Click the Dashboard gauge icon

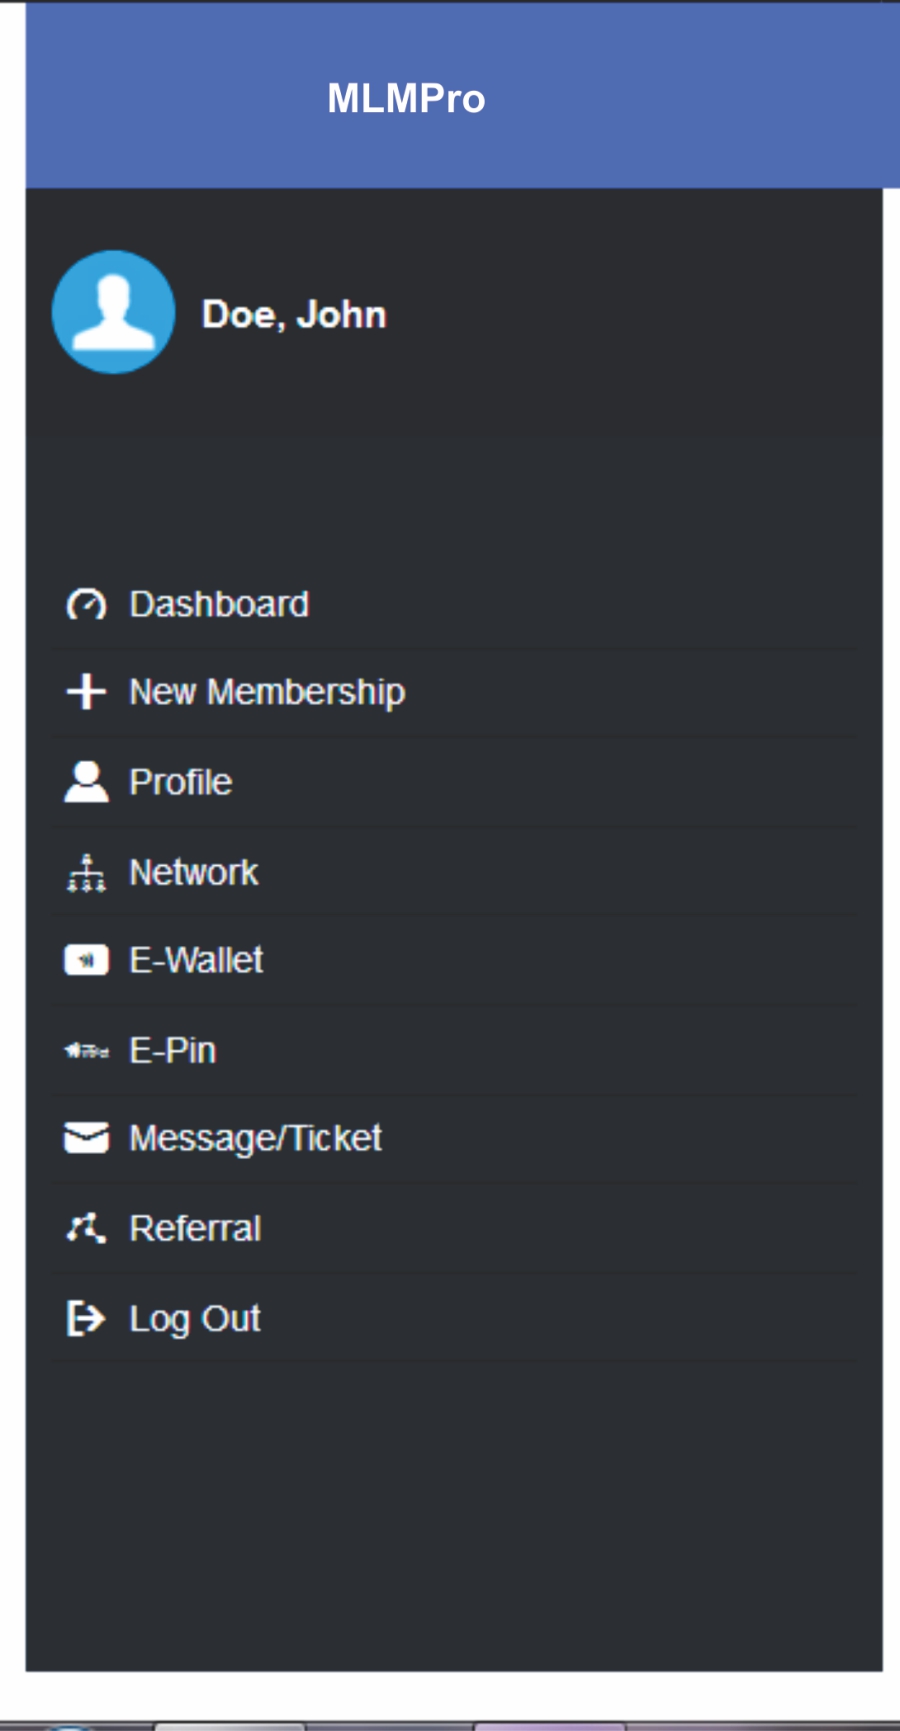click(x=86, y=605)
